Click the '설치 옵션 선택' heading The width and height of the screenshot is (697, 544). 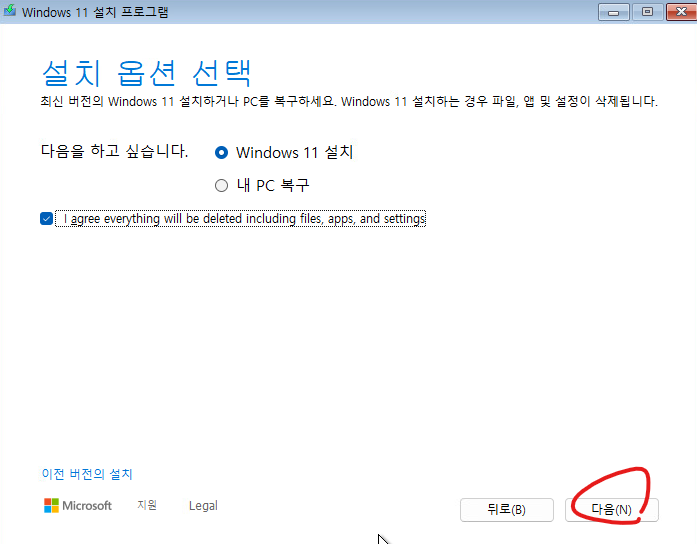(147, 73)
